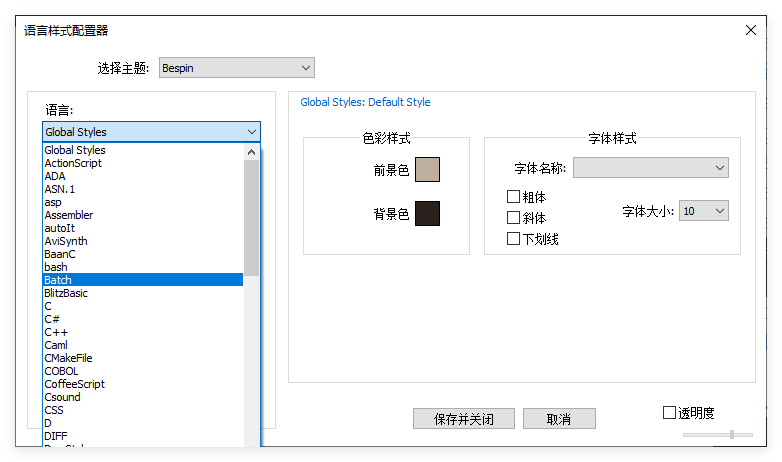The width and height of the screenshot is (782, 462).
Task: Pick CoffeeScript in the language list
Action: (143, 384)
